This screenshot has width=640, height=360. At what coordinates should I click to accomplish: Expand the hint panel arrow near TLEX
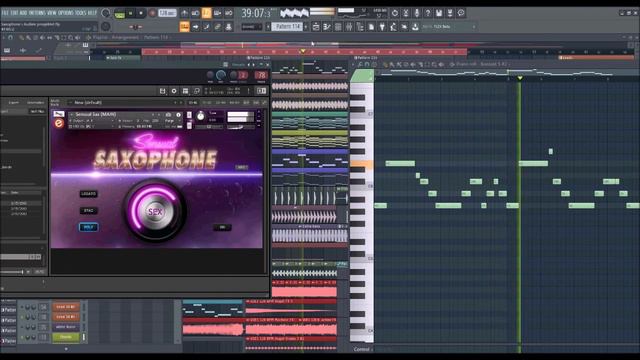474,27
